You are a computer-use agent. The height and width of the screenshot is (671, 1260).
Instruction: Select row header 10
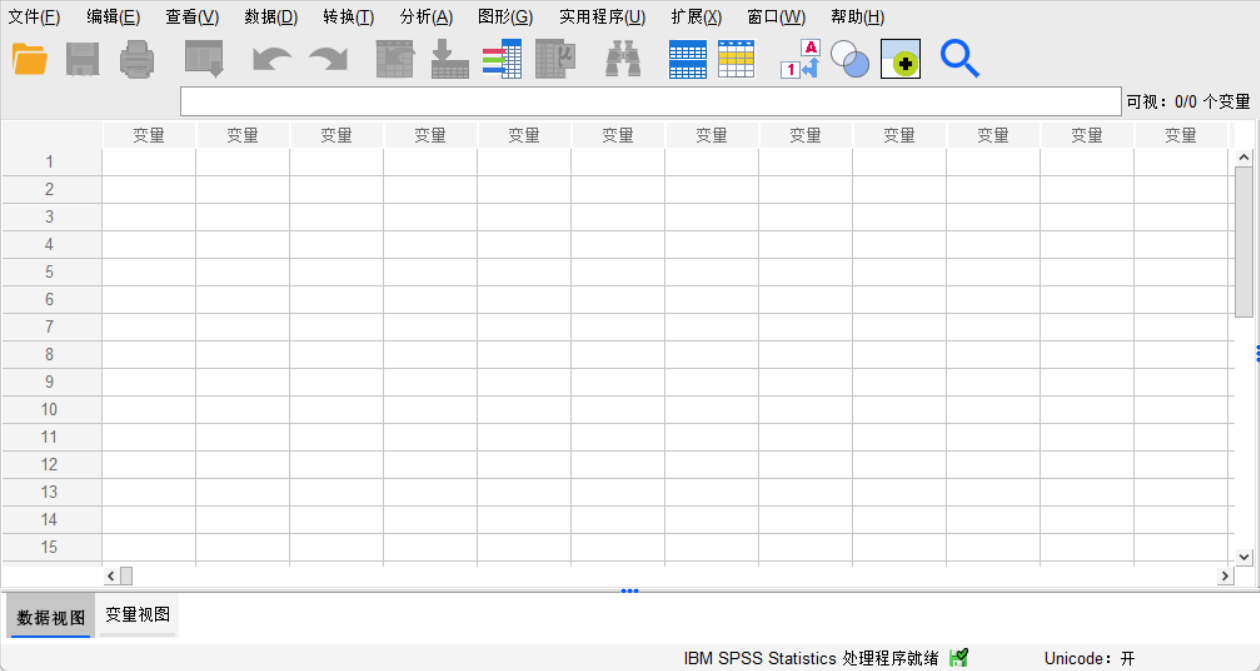51,410
